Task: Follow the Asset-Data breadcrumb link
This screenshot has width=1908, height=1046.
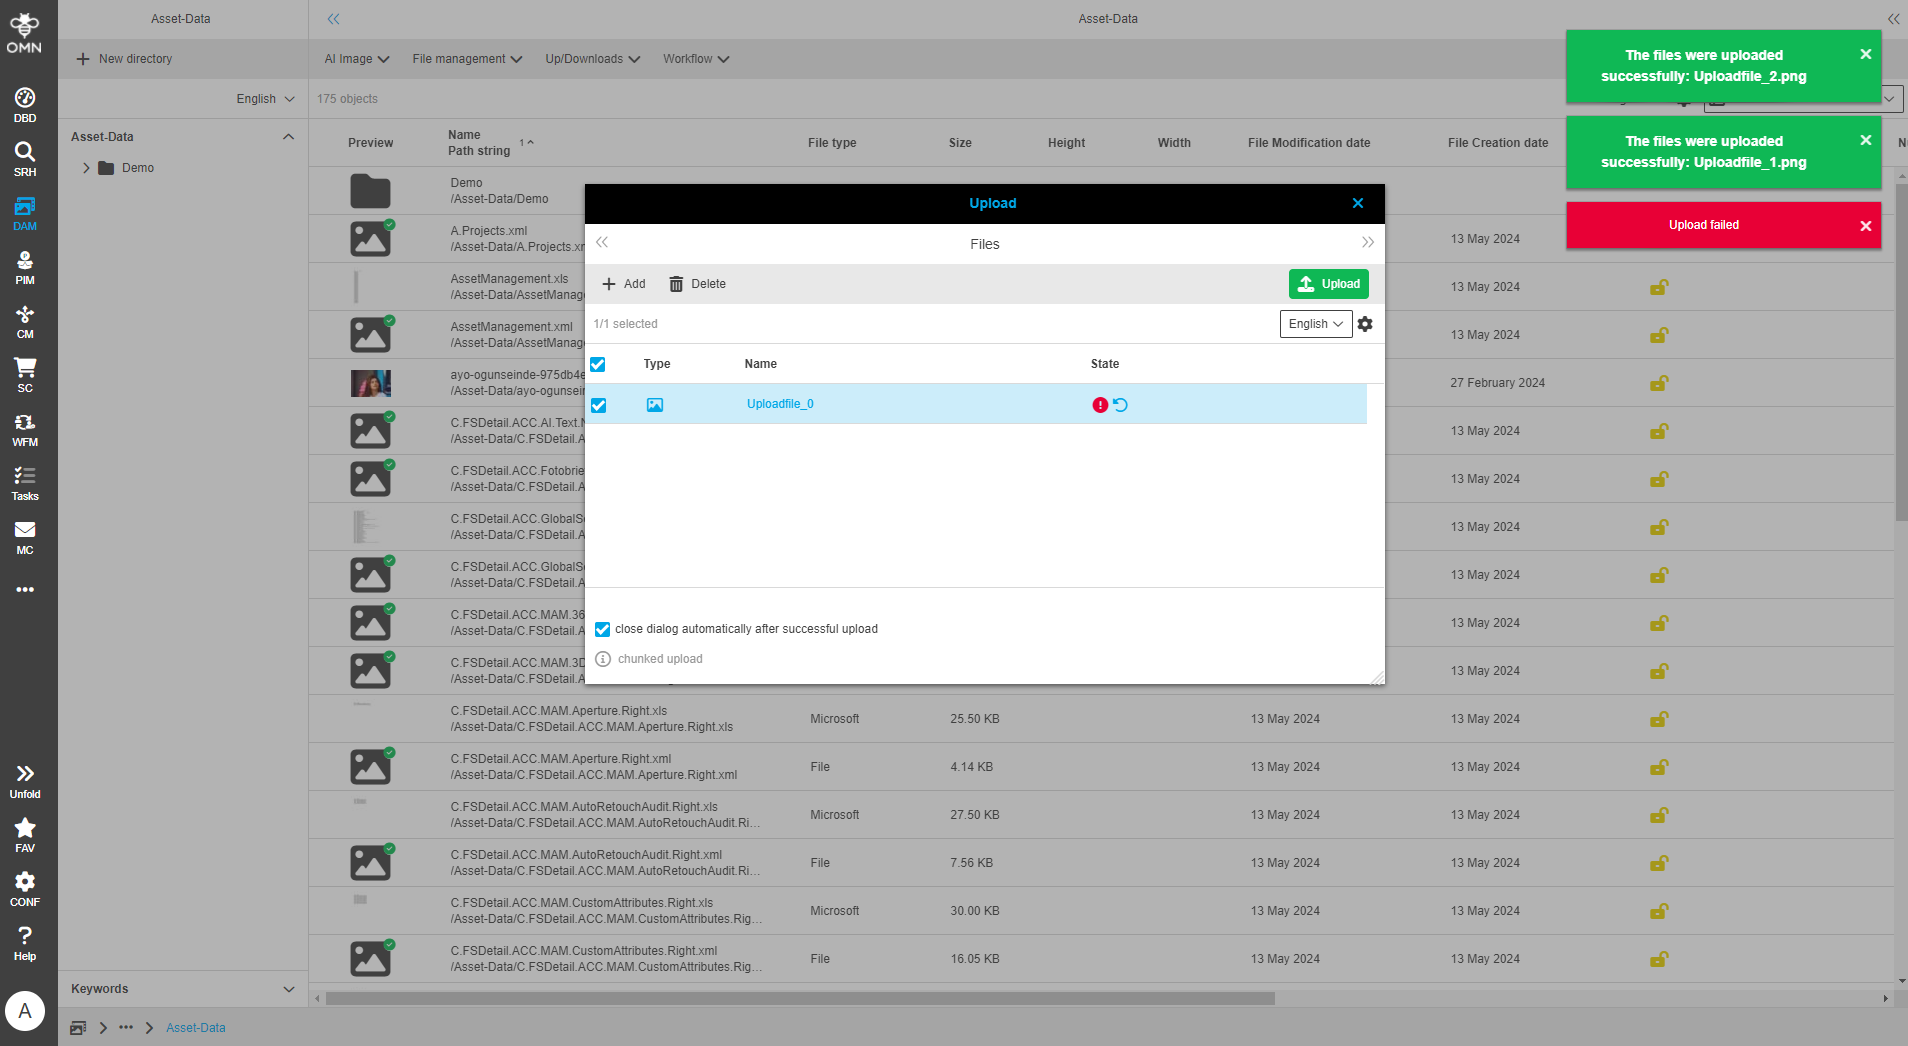Action: pos(196,1028)
